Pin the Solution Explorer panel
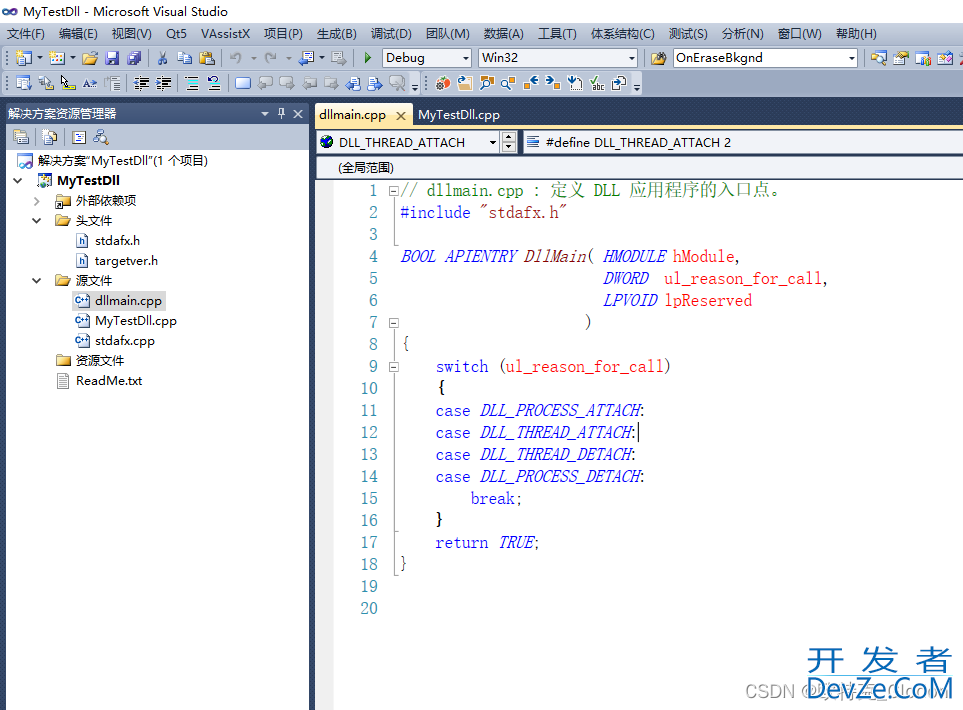The image size is (963, 710). coord(281,113)
